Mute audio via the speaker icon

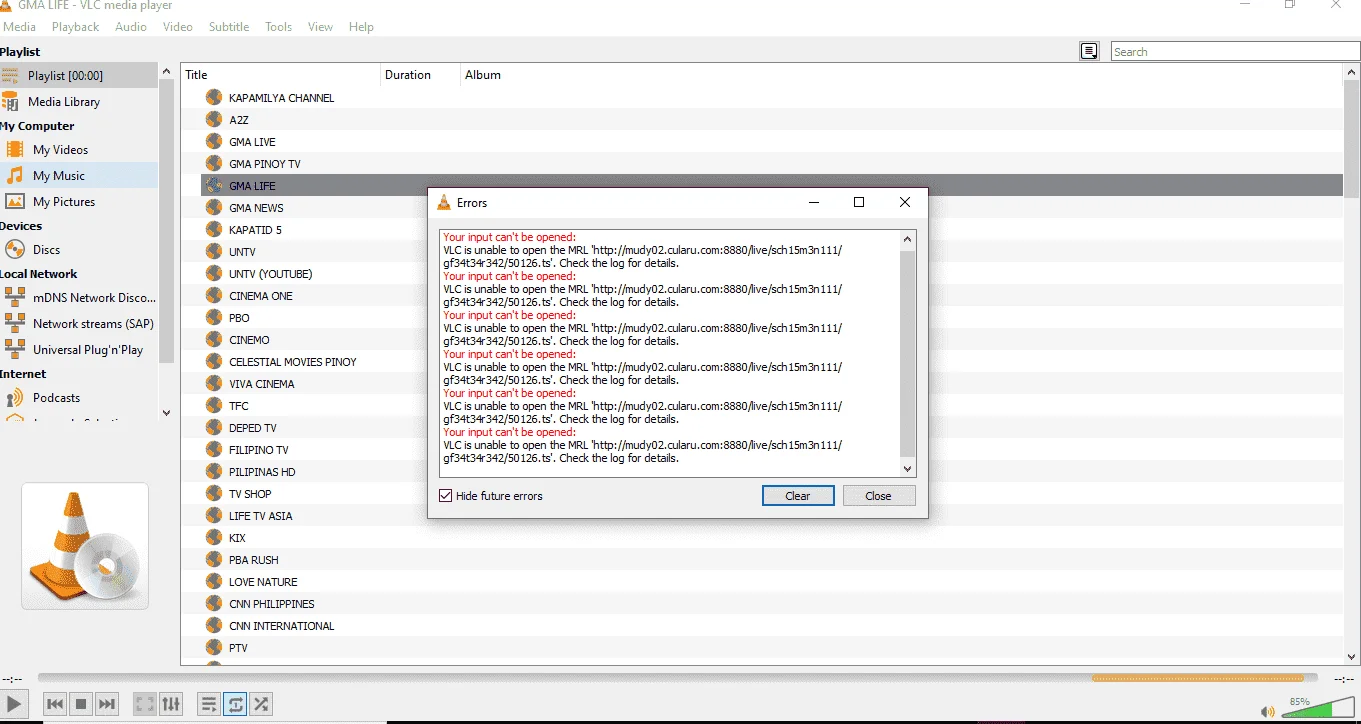(1268, 712)
